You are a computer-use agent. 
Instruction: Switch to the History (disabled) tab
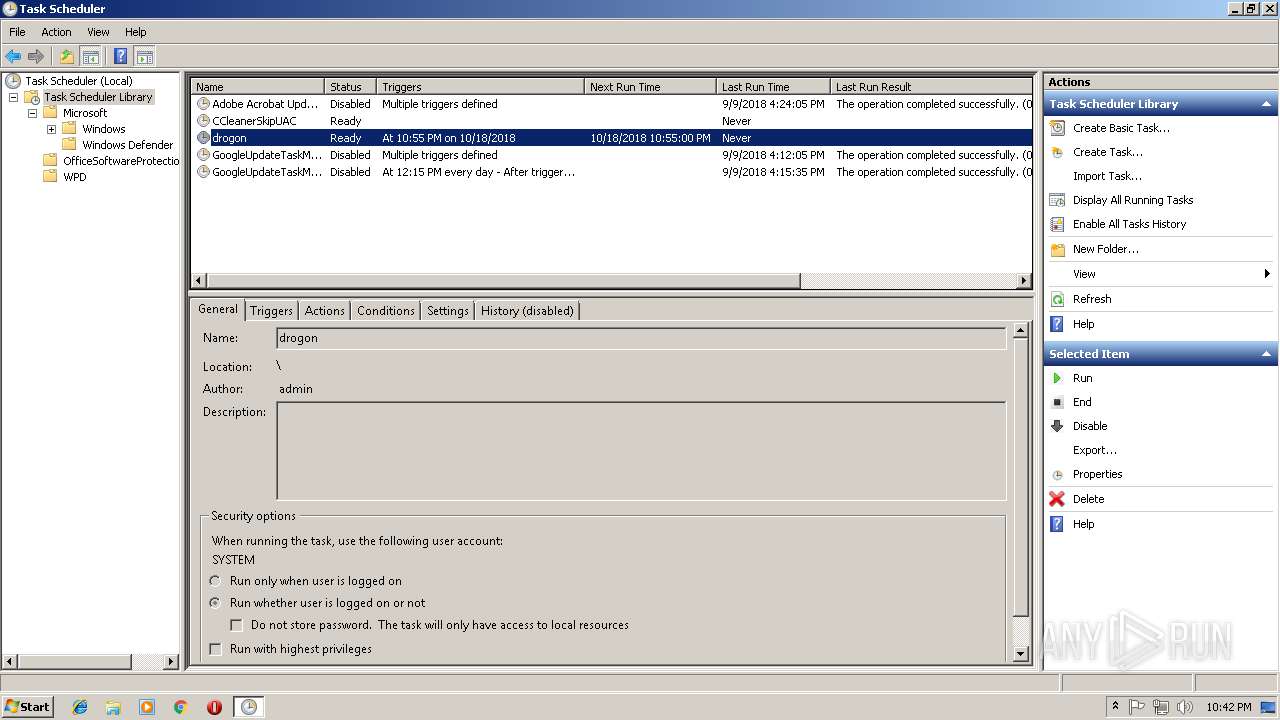[527, 311]
